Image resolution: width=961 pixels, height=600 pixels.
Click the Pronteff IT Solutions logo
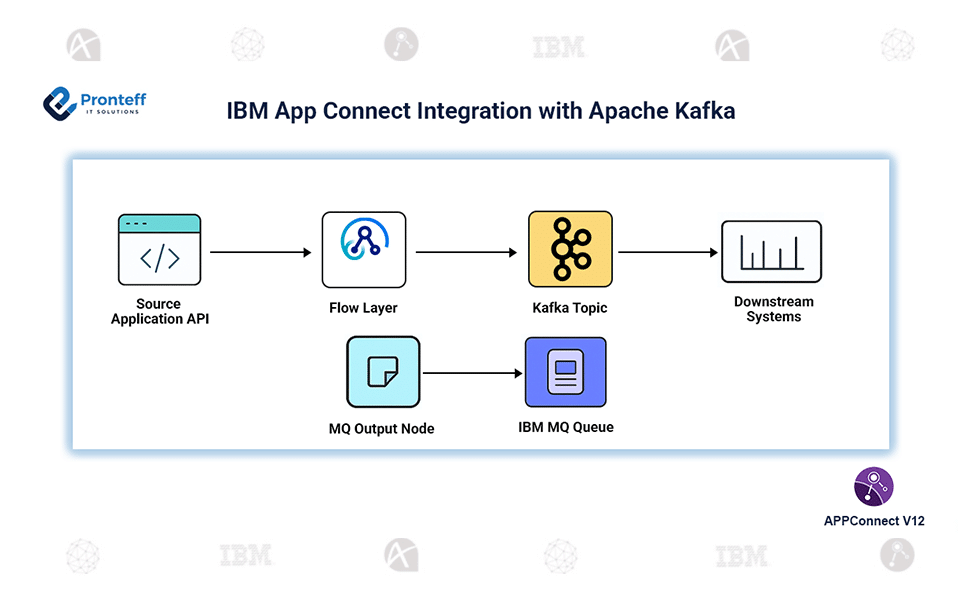(x=95, y=103)
